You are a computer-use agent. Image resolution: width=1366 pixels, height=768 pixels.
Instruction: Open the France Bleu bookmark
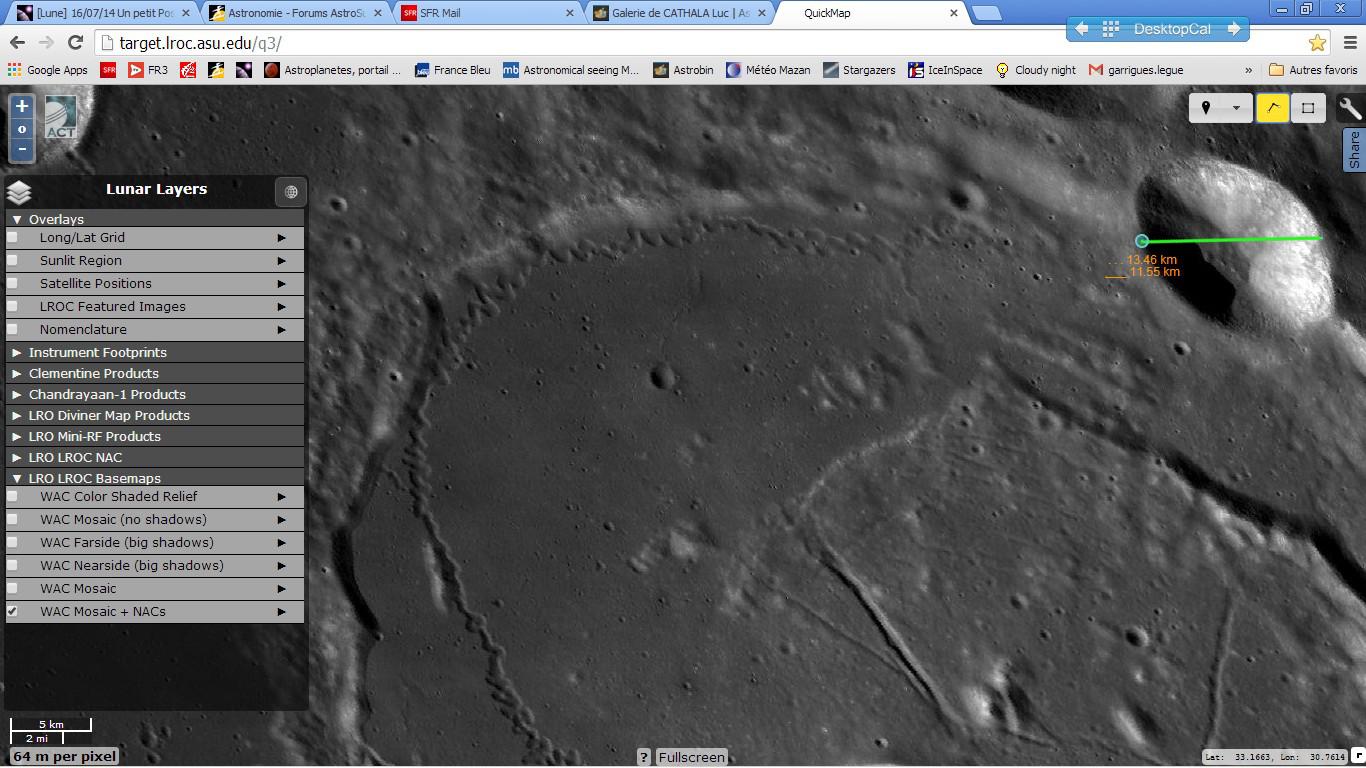(x=452, y=70)
